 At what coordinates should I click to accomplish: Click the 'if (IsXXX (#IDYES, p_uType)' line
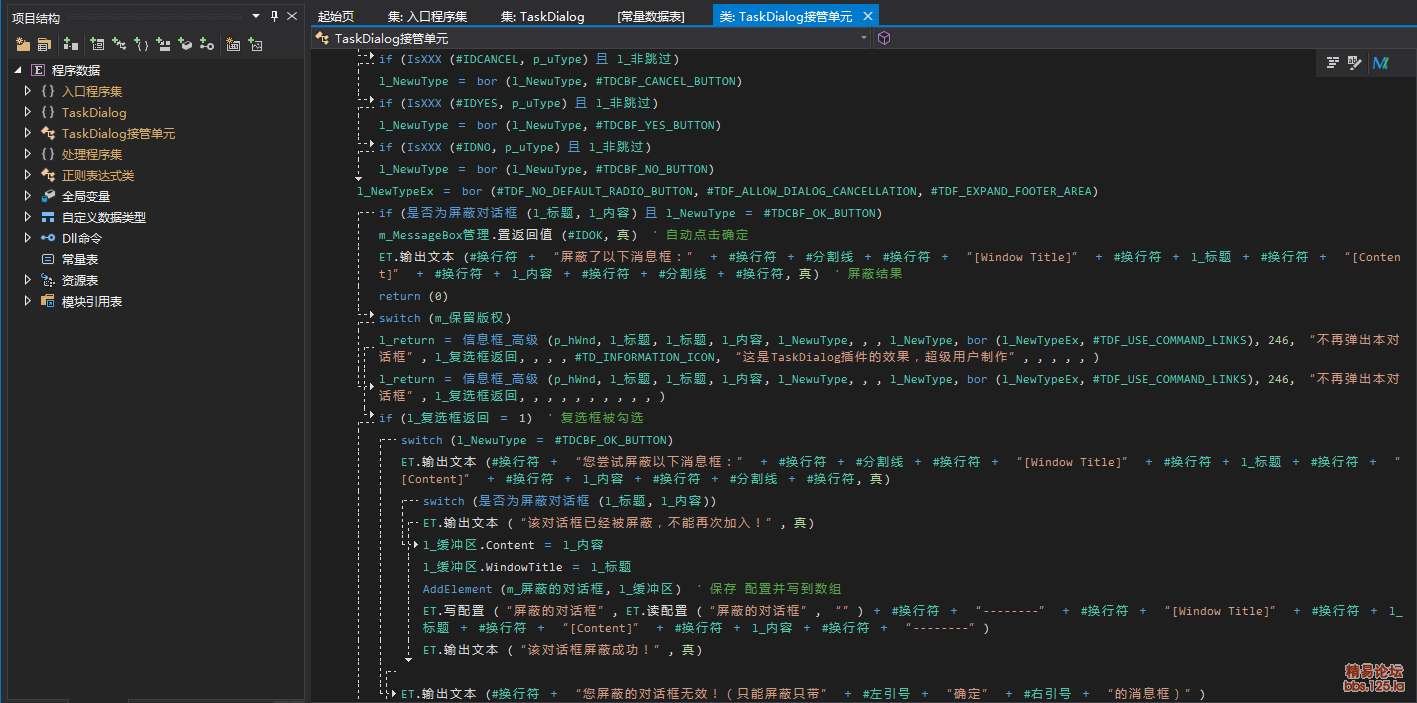click(518, 103)
